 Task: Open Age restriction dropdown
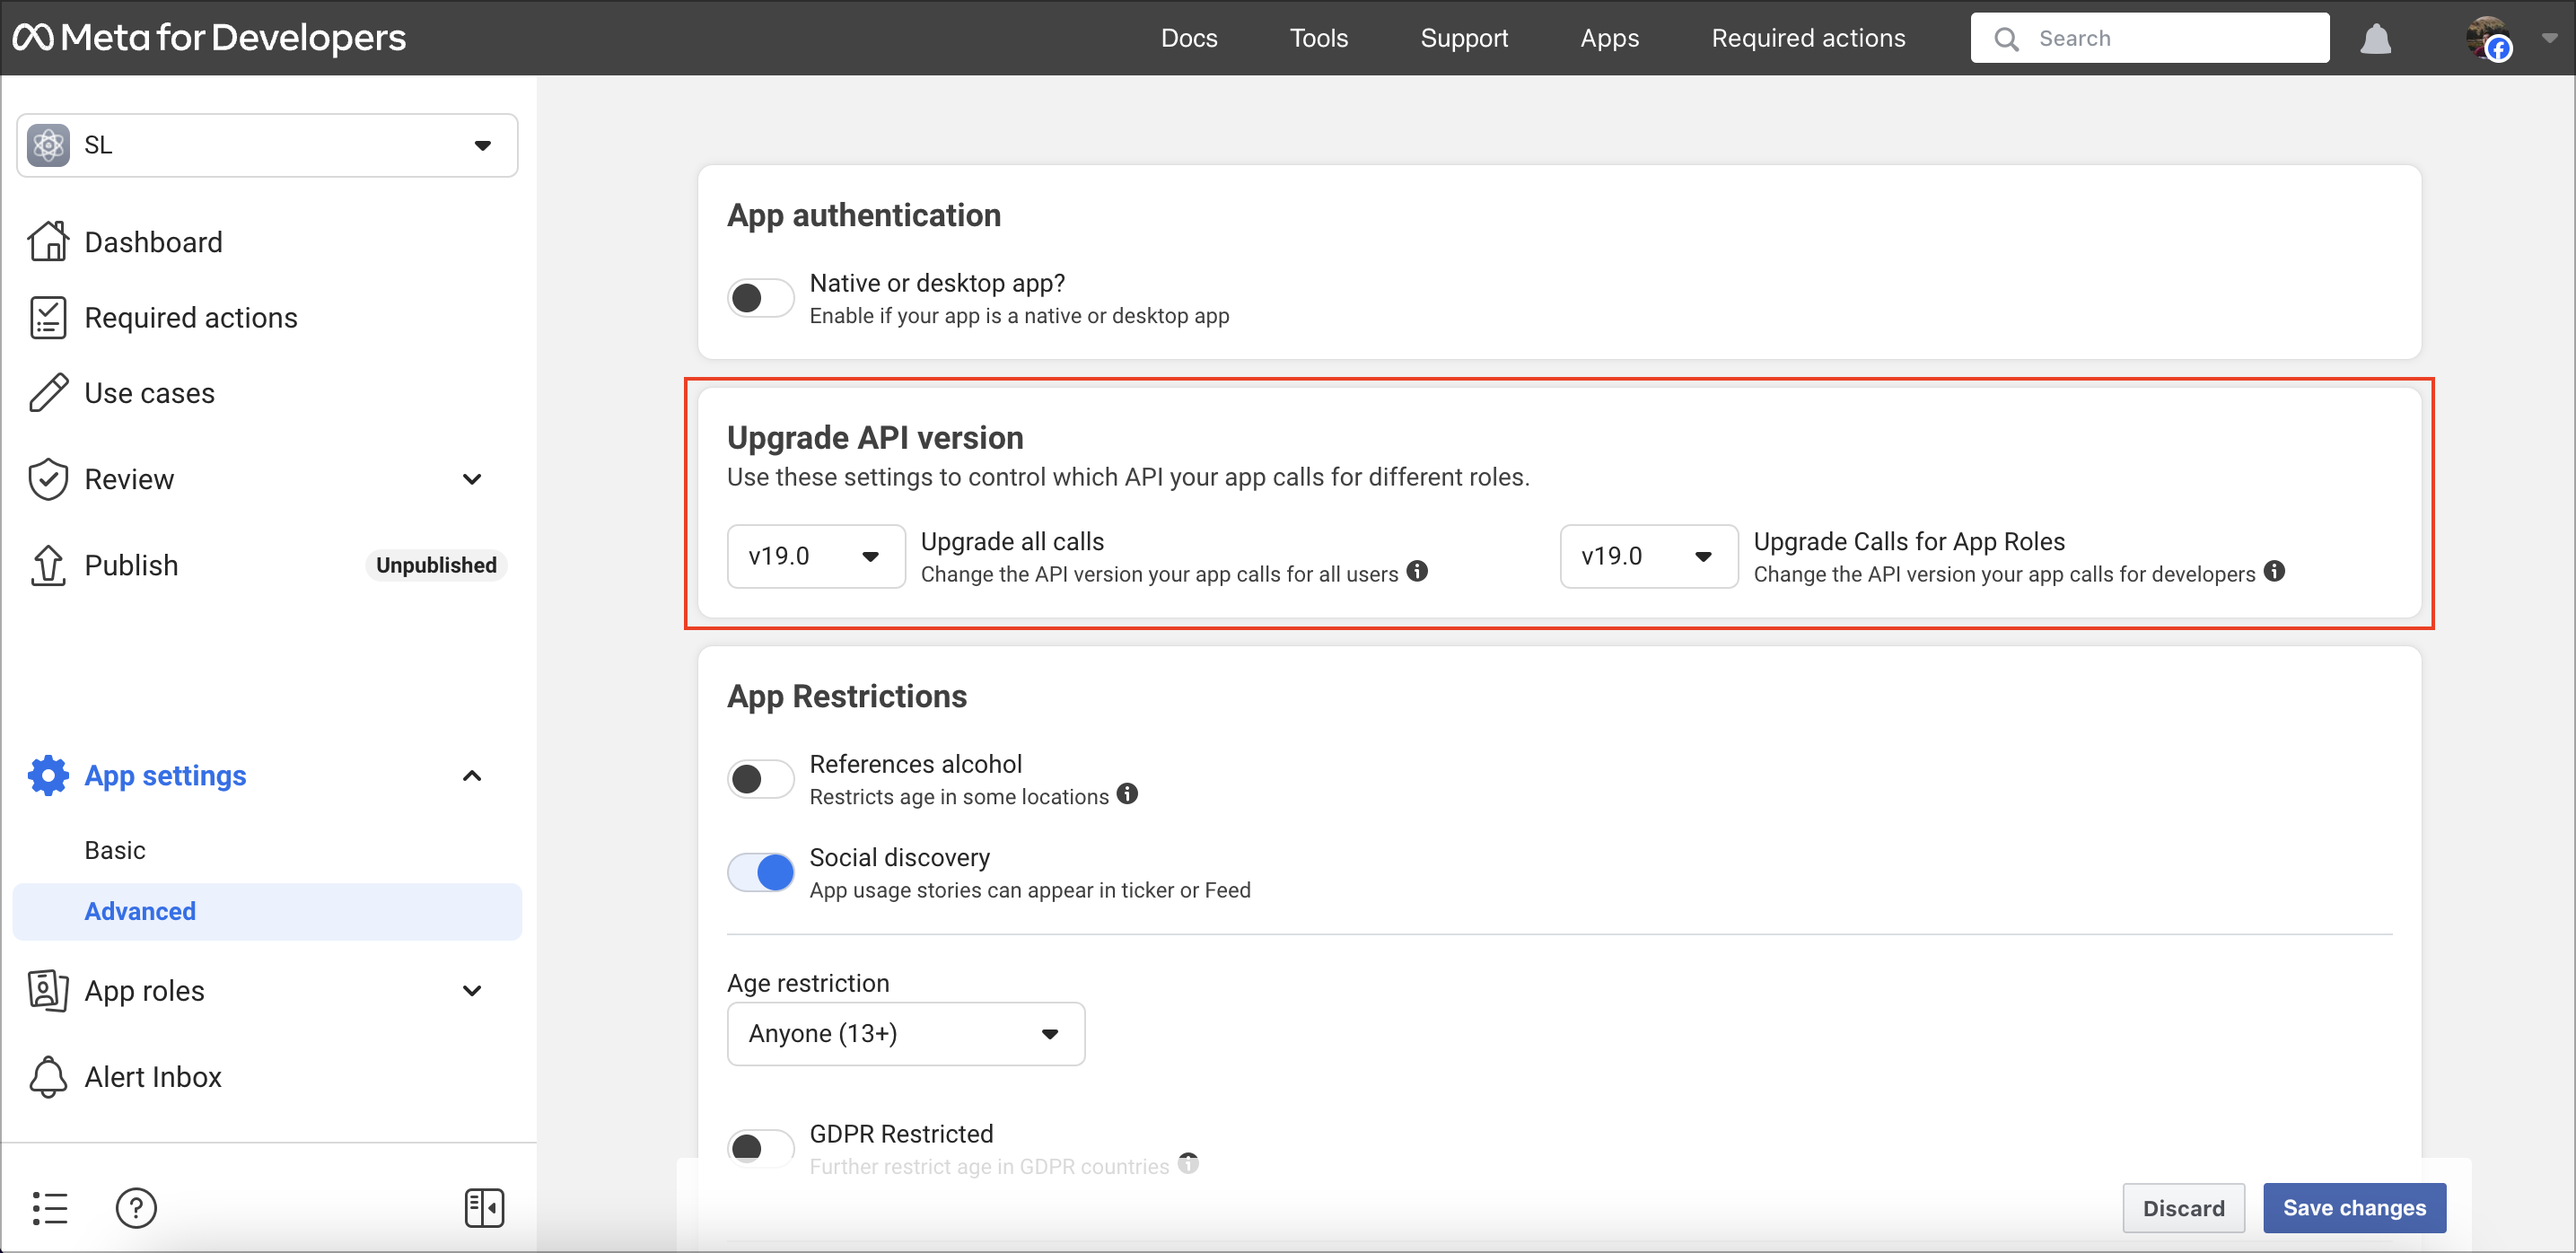tap(906, 1033)
